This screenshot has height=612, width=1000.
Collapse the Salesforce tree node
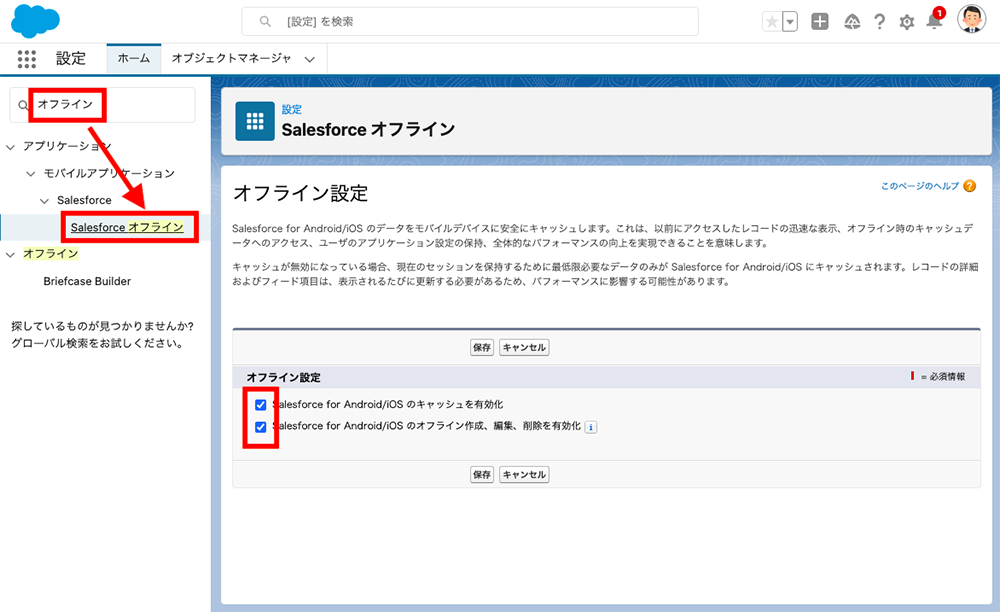(44, 201)
